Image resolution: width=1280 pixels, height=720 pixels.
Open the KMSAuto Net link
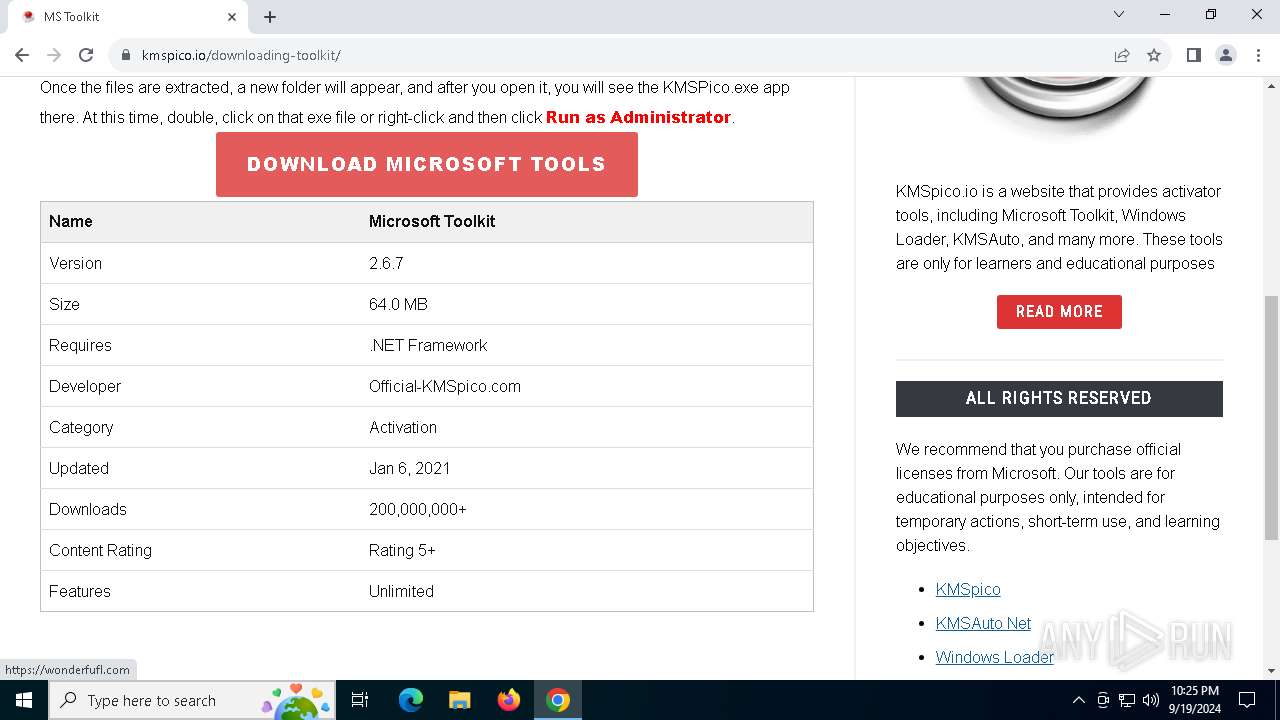(983, 623)
